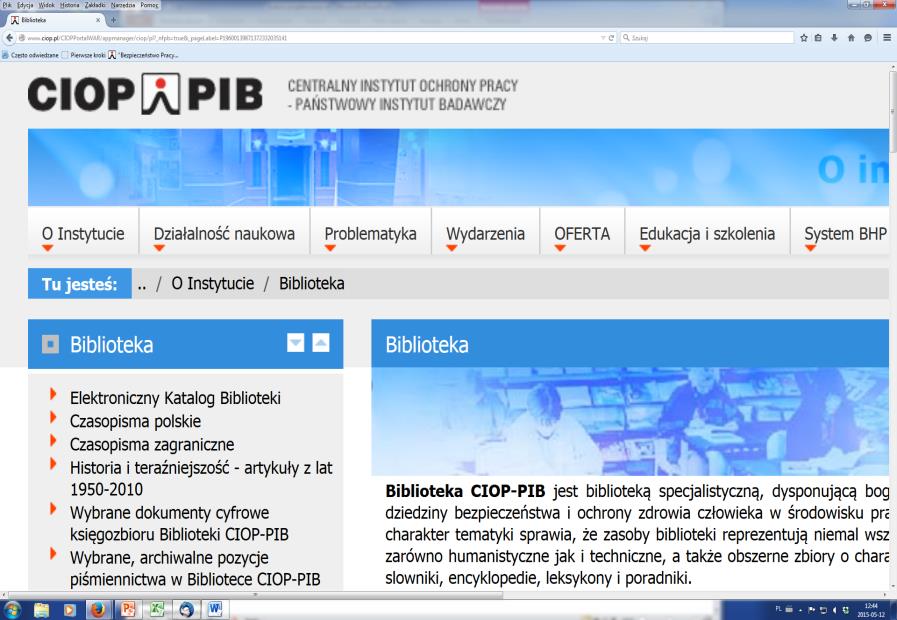Expand the Działalność naukowa navigation menu
The width and height of the screenshot is (897, 620).
pos(224,235)
